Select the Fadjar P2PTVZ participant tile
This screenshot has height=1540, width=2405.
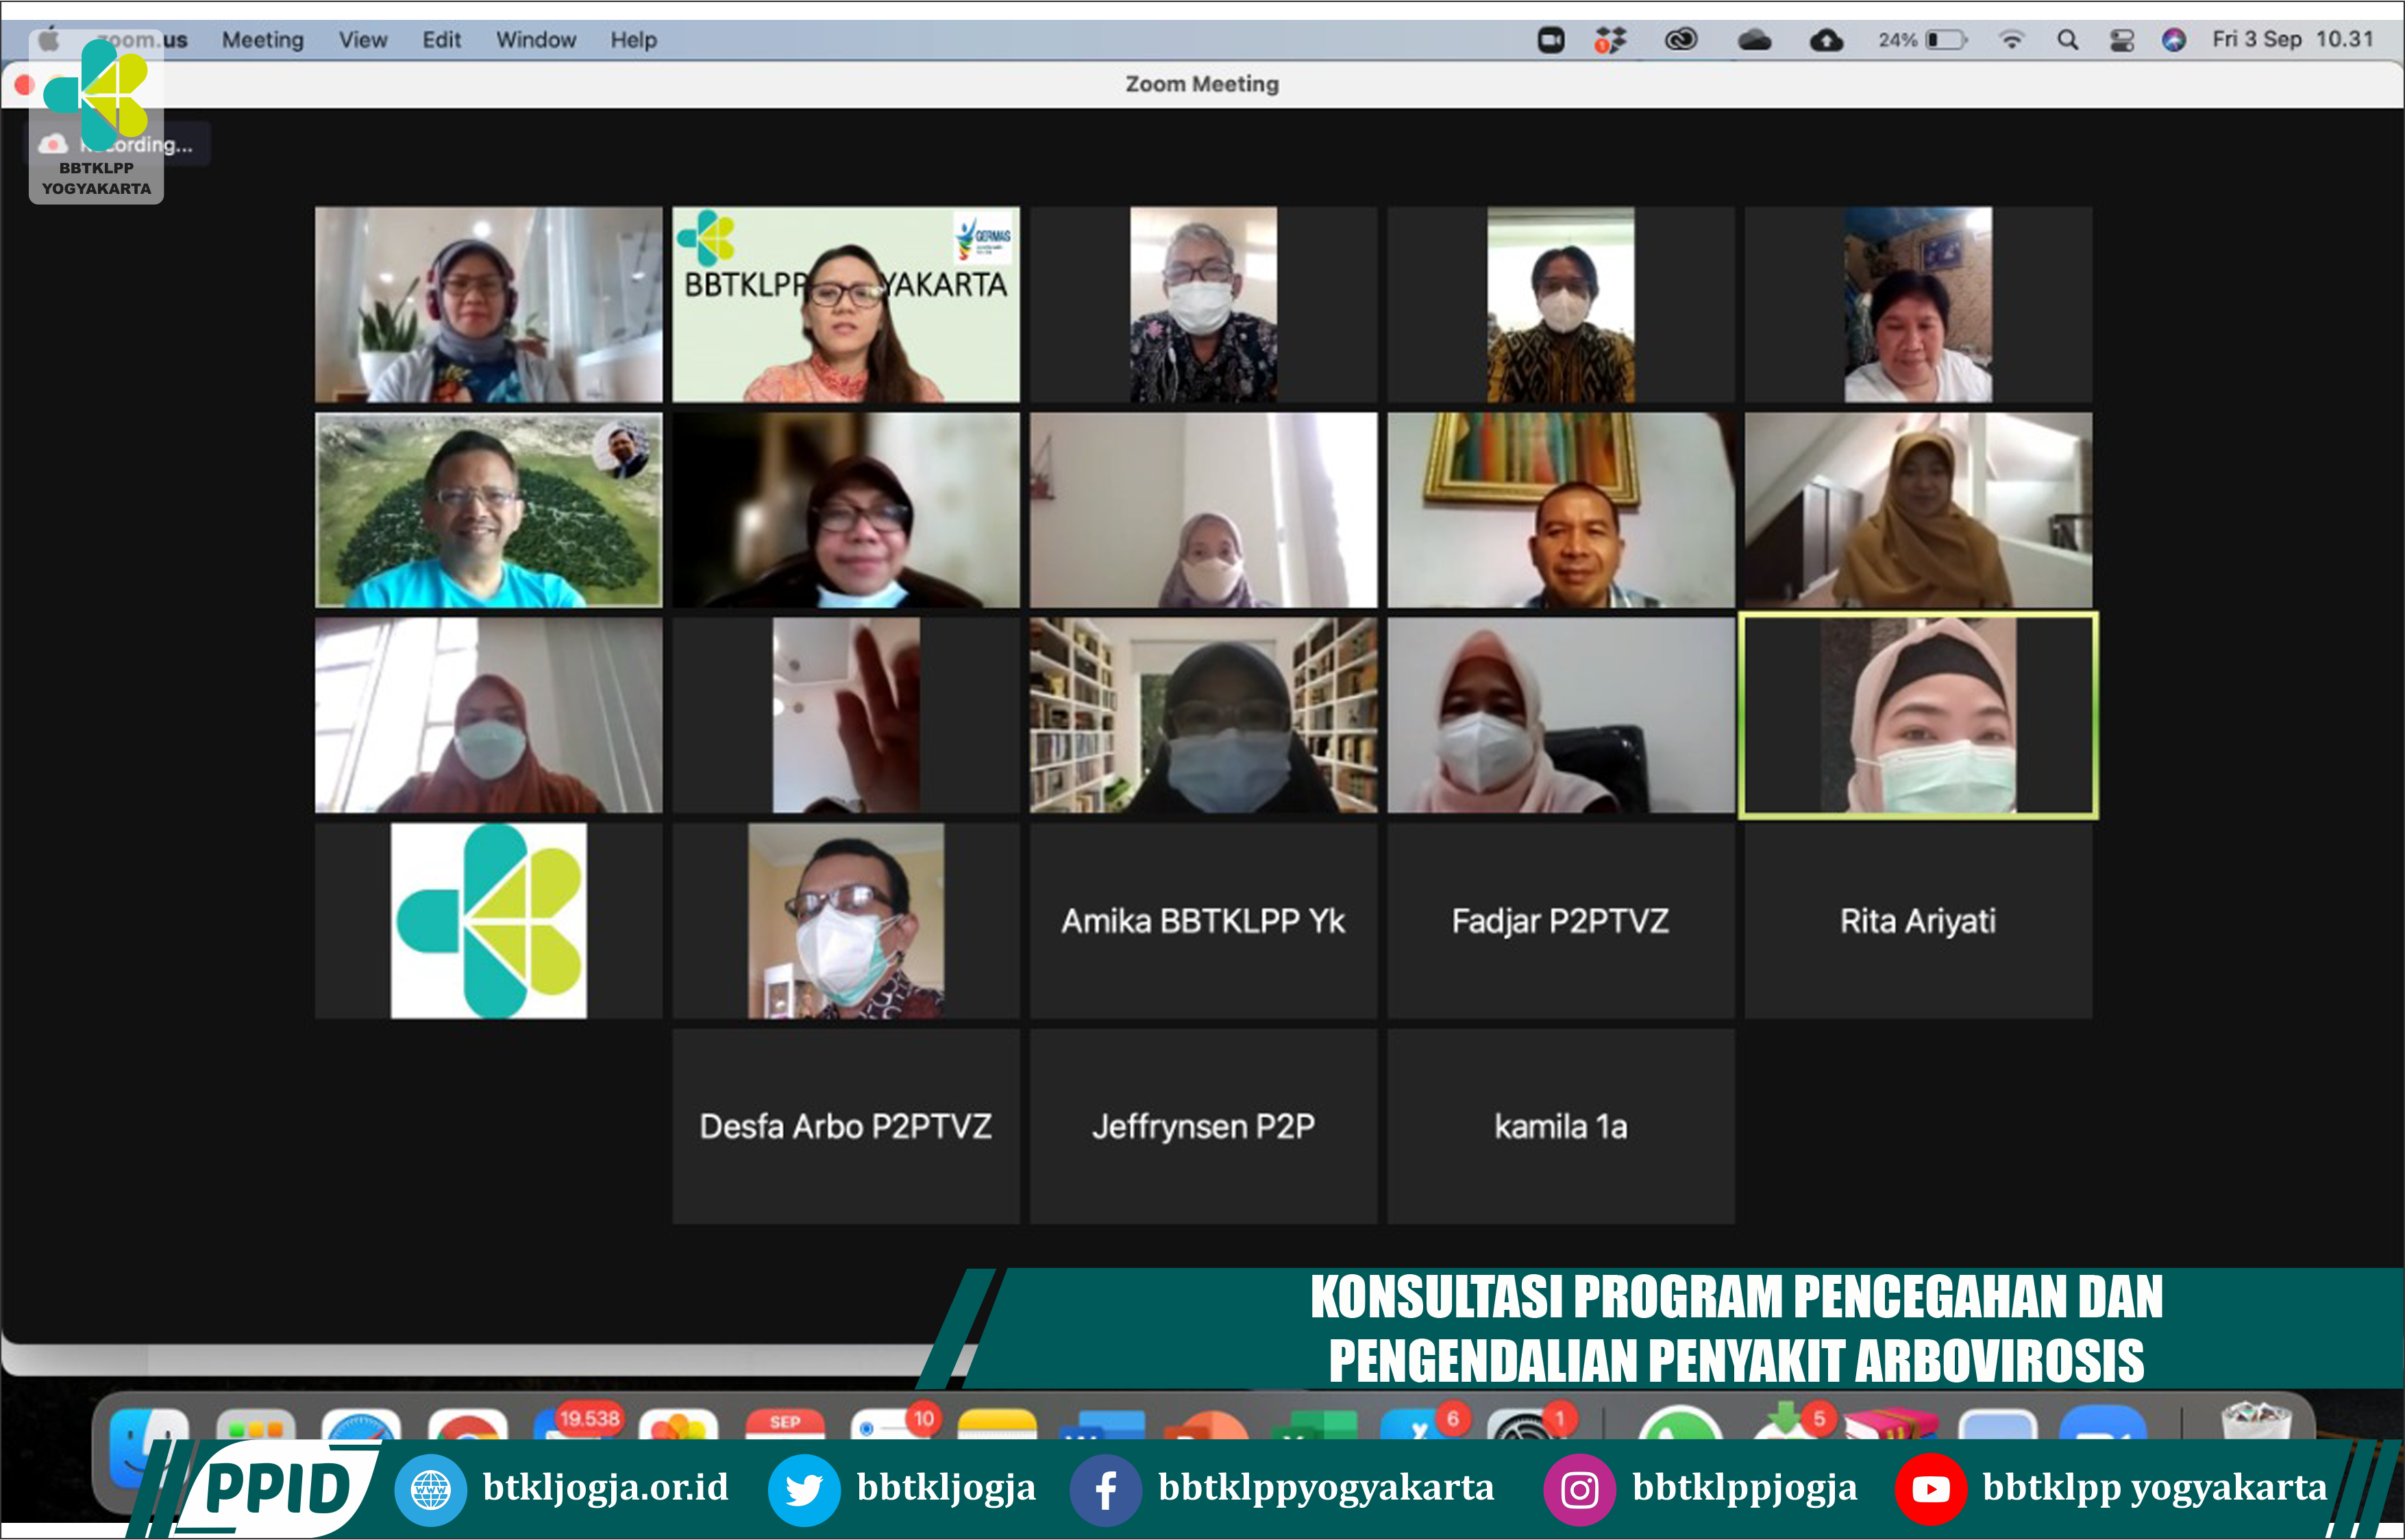tap(1560, 920)
